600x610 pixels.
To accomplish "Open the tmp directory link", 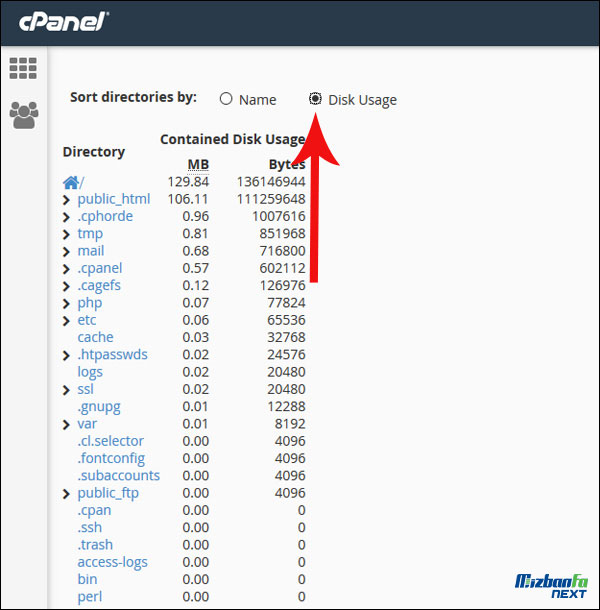I will 90,233.
